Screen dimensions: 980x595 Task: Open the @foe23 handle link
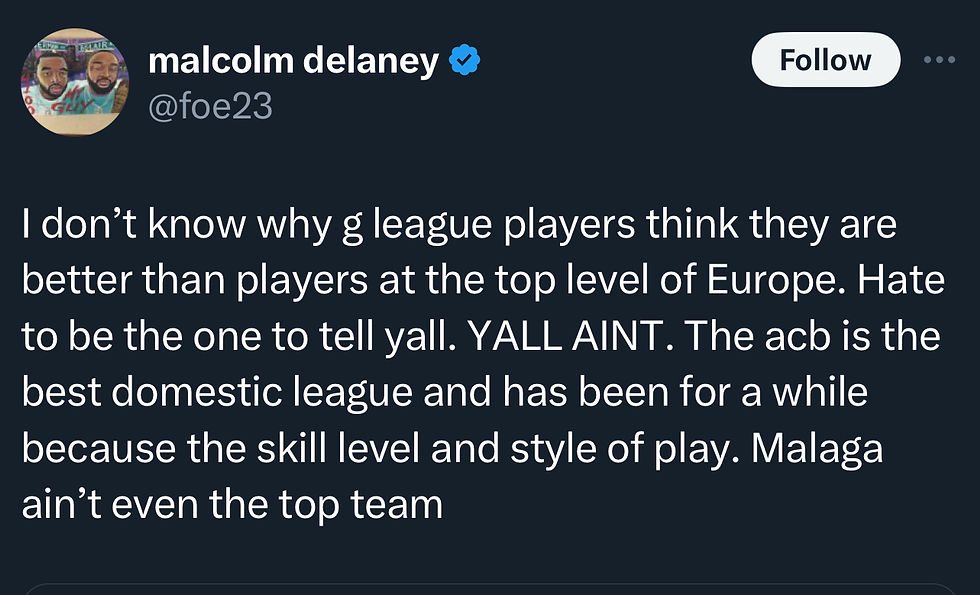[x=210, y=105]
